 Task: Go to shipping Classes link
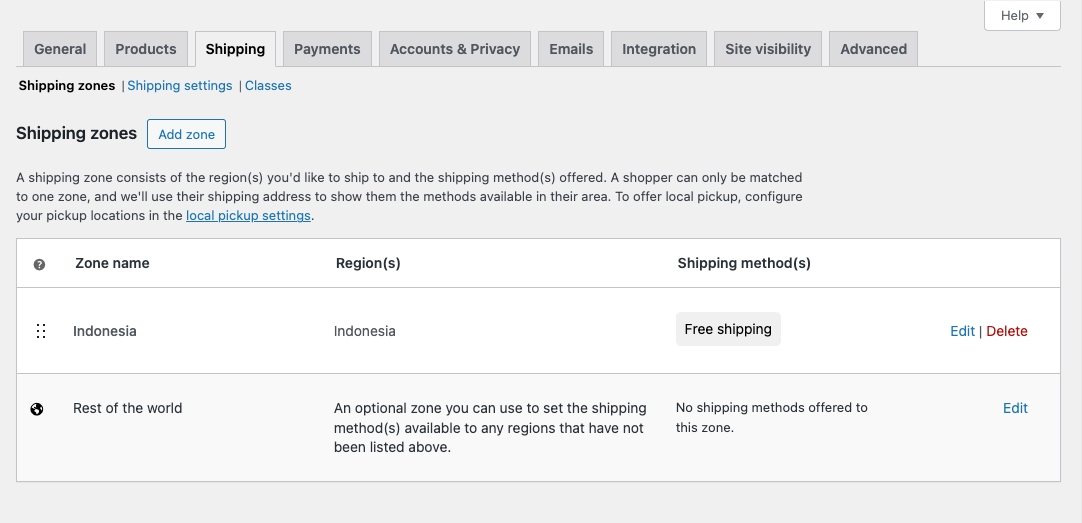point(268,86)
